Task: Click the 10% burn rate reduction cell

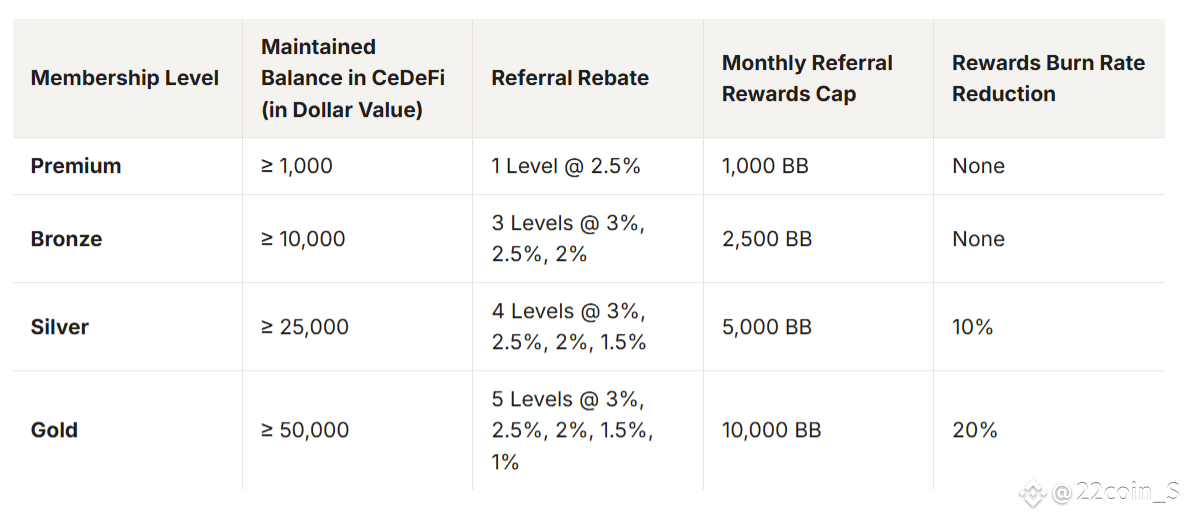Action: 973,327
